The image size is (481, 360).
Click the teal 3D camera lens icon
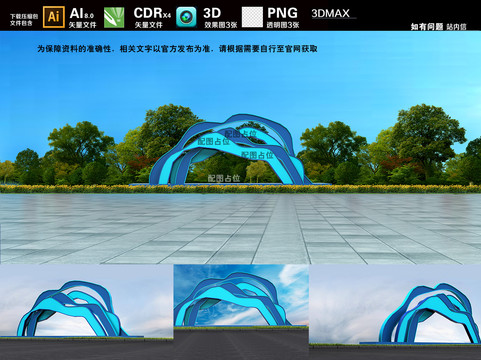pos(186,17)
